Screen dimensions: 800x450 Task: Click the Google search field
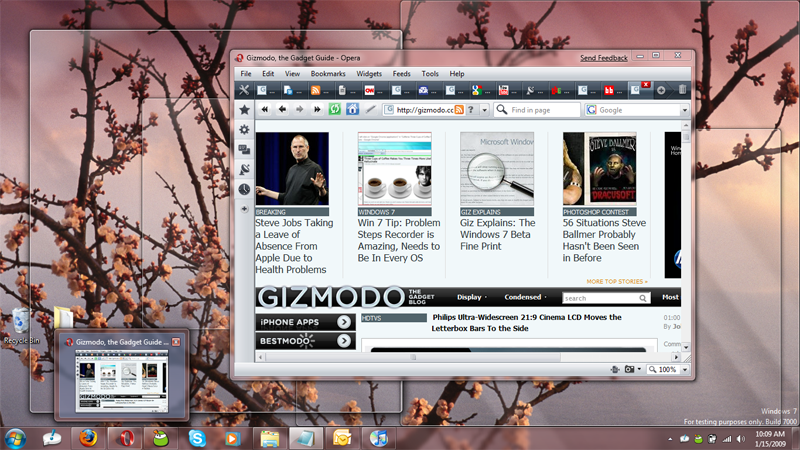tap(639, 110)
